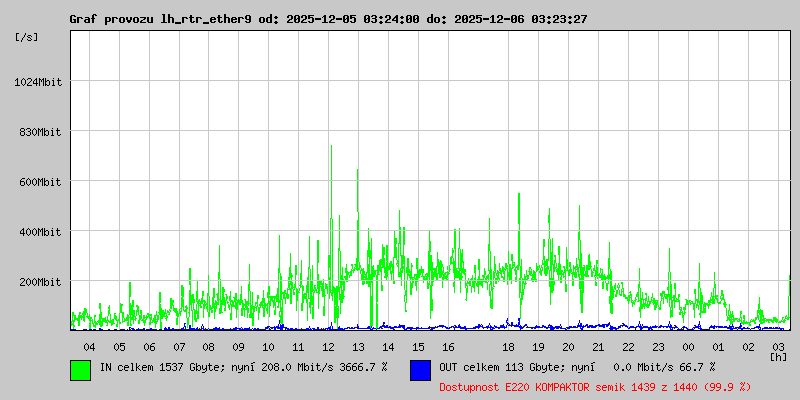The height and width of the screenshot is (400, 800).
Task: Click the [/s] unit label
Action: 27,37
